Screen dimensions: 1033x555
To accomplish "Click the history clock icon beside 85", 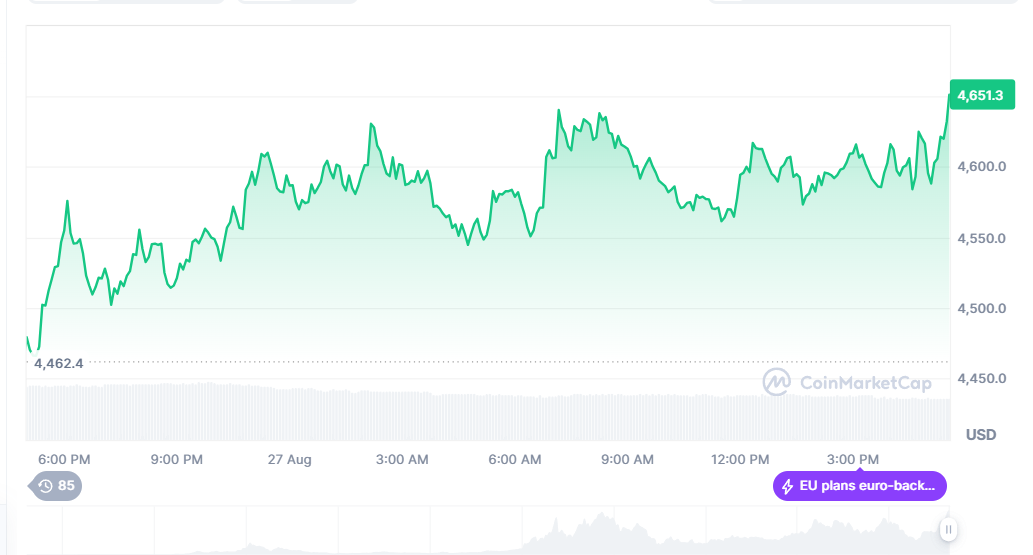I will click(45, 486).
